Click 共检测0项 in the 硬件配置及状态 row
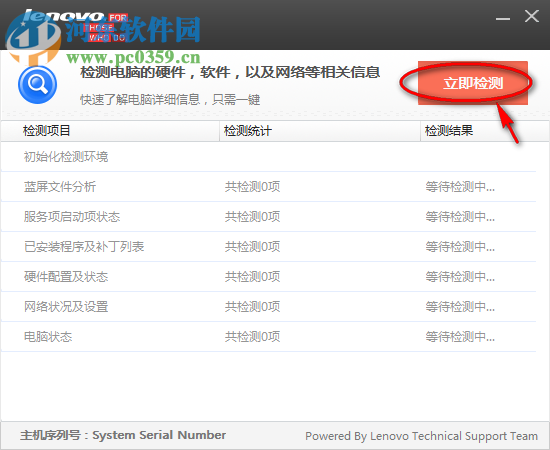This screenshot has width=550, height=450. 253,277
